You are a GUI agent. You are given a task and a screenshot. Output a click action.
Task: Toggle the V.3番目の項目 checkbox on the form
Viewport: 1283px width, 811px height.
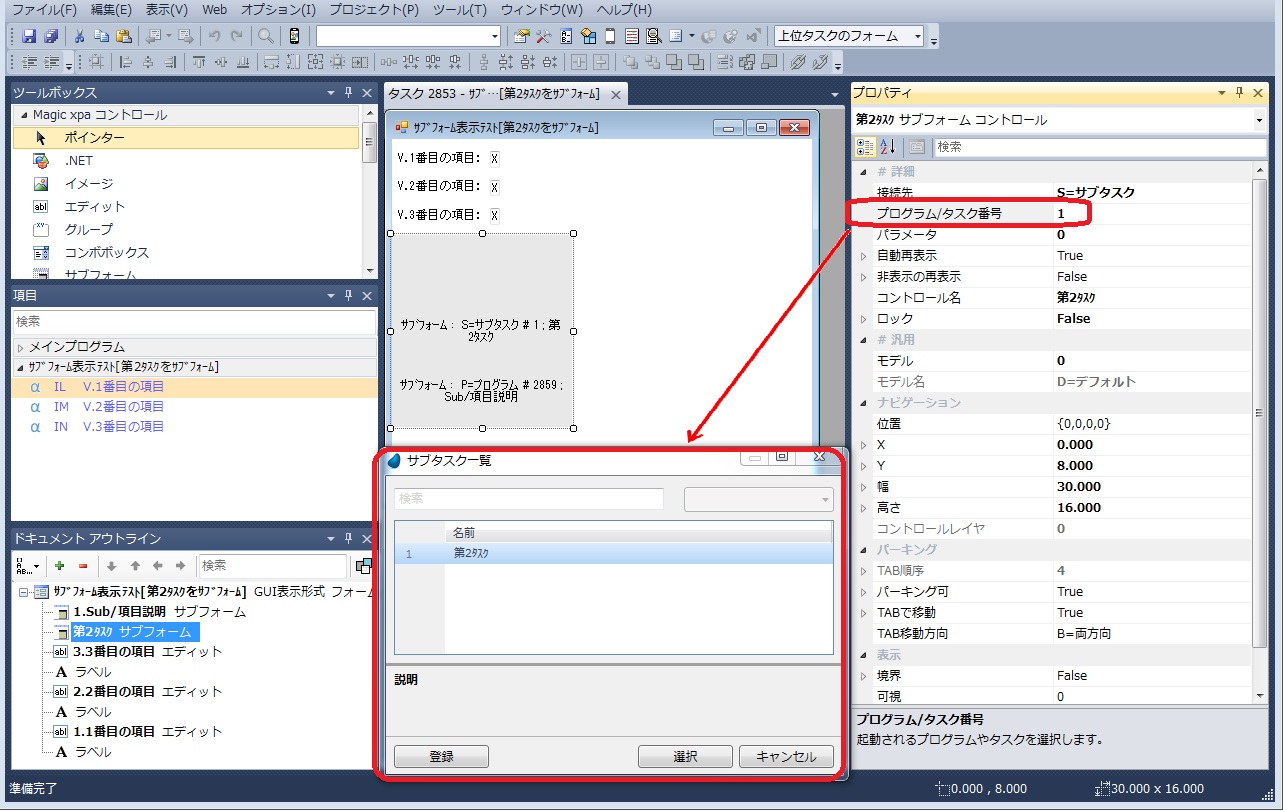point(494,215)
